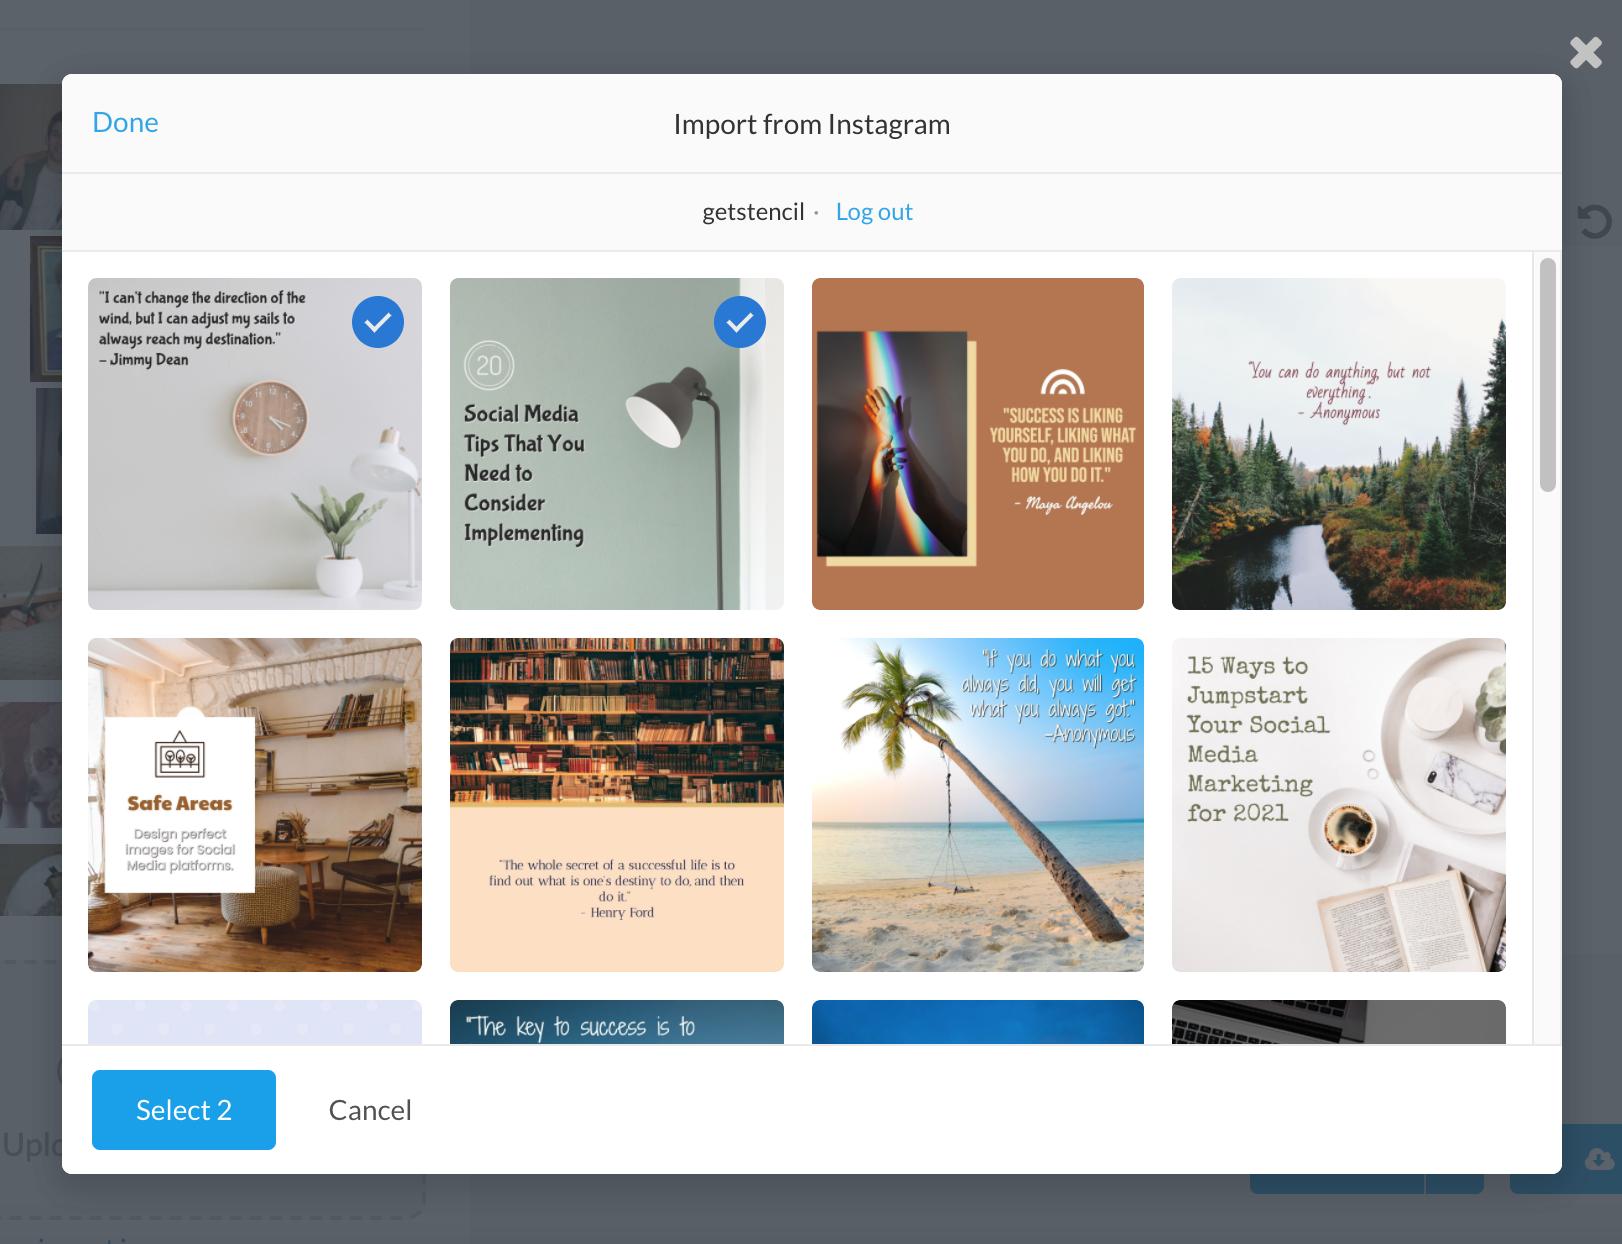Select the Safe Areas design thumbnail
1622x1244 pixels.
[x=254, y=805]
